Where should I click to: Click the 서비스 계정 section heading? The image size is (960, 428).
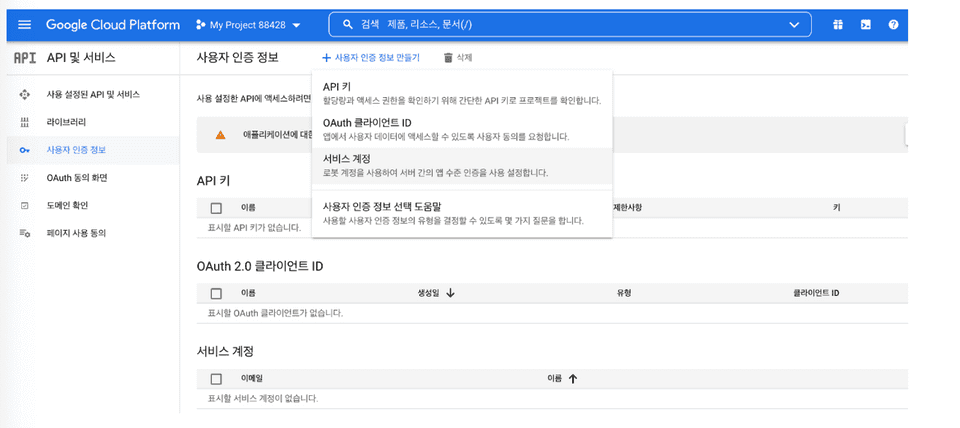point(225,351)
